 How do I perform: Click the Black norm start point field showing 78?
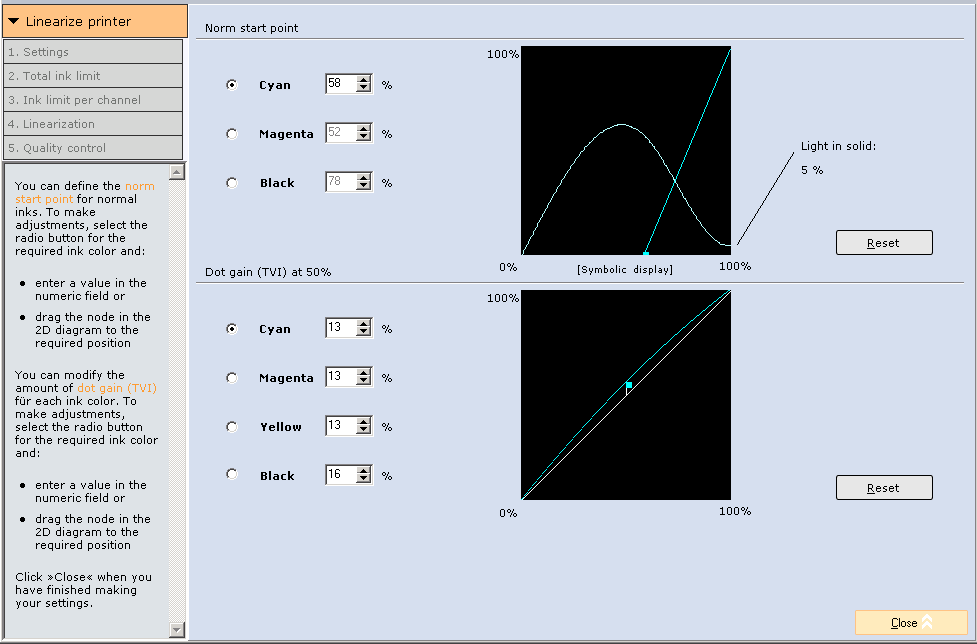pyautogui.click(x=340, y=182)
